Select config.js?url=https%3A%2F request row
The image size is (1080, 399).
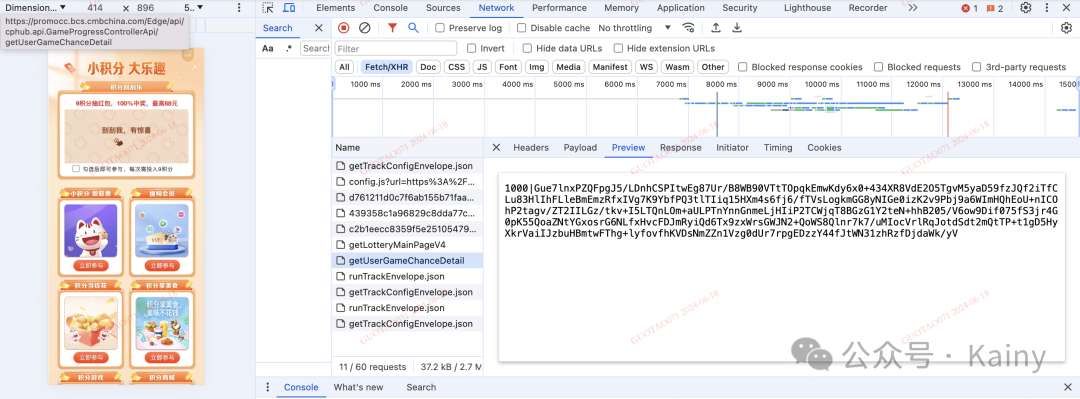click(x=407, y=182)
